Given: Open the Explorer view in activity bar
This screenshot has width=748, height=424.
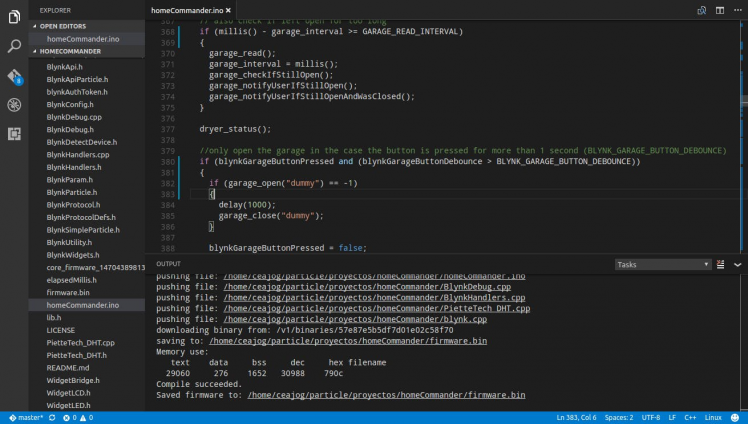Looking at the screenshot, I should click(14, 16).
